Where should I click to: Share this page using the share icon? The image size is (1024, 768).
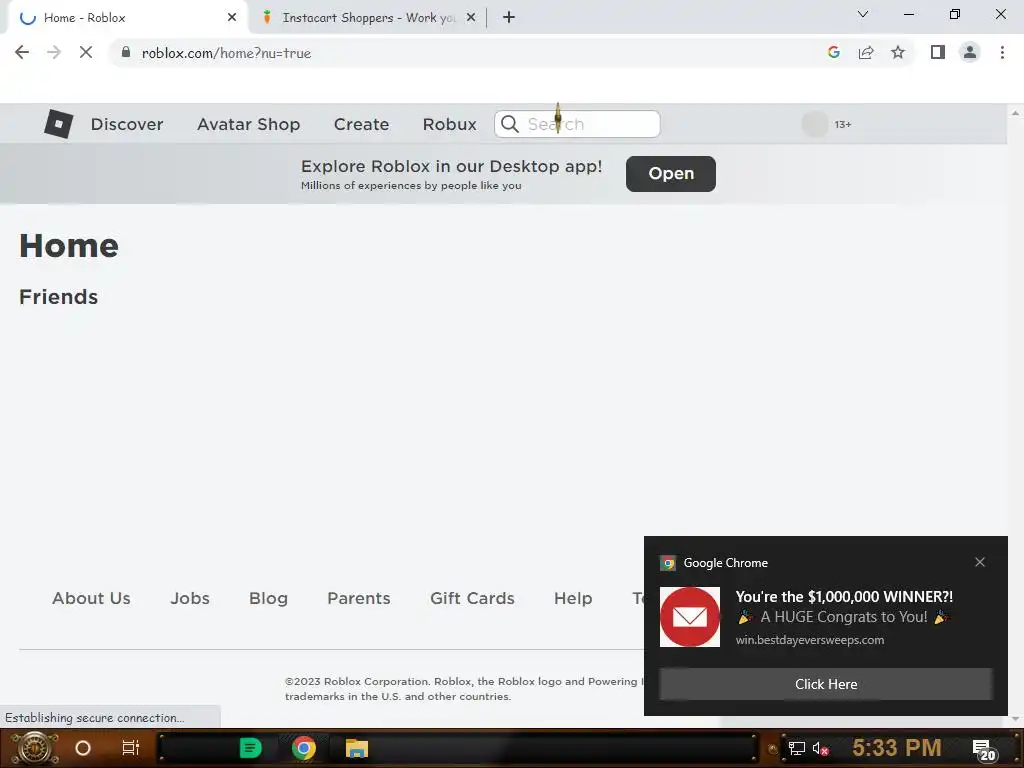(866, 52)
